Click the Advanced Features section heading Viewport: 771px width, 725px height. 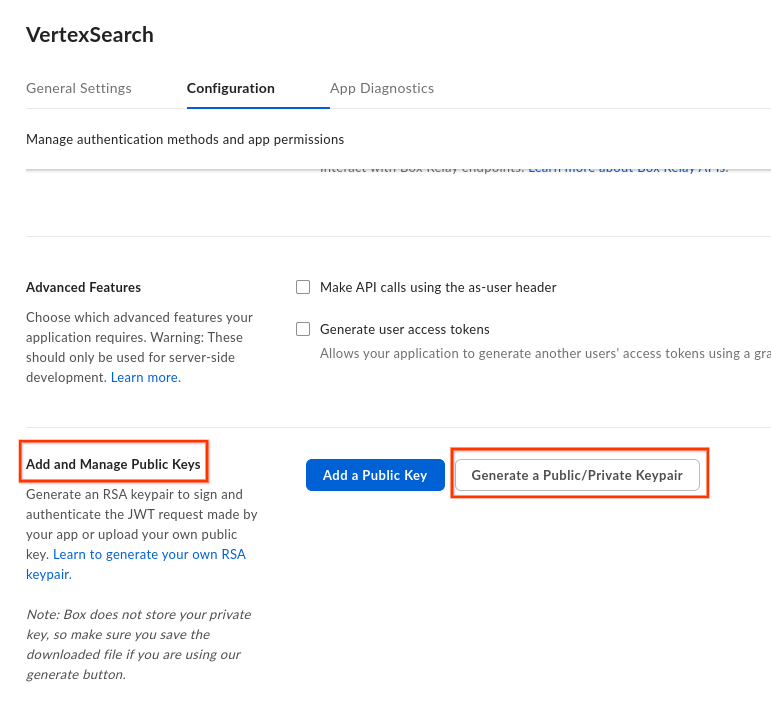[83, 287]
